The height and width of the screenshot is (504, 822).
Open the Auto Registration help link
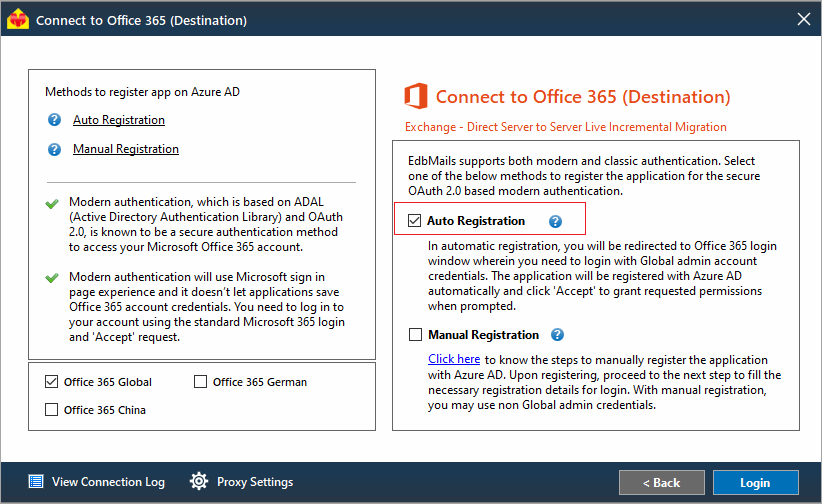tap(119, 120)
